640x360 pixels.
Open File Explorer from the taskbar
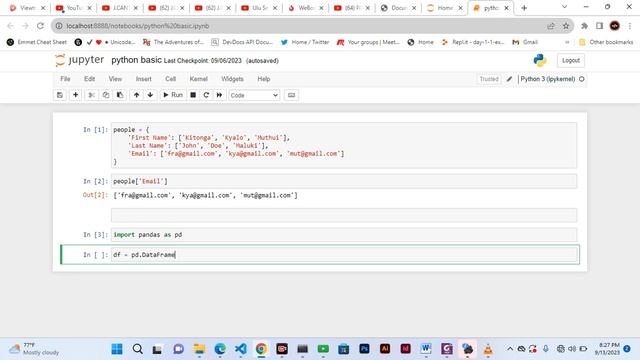tap(199, 349)
